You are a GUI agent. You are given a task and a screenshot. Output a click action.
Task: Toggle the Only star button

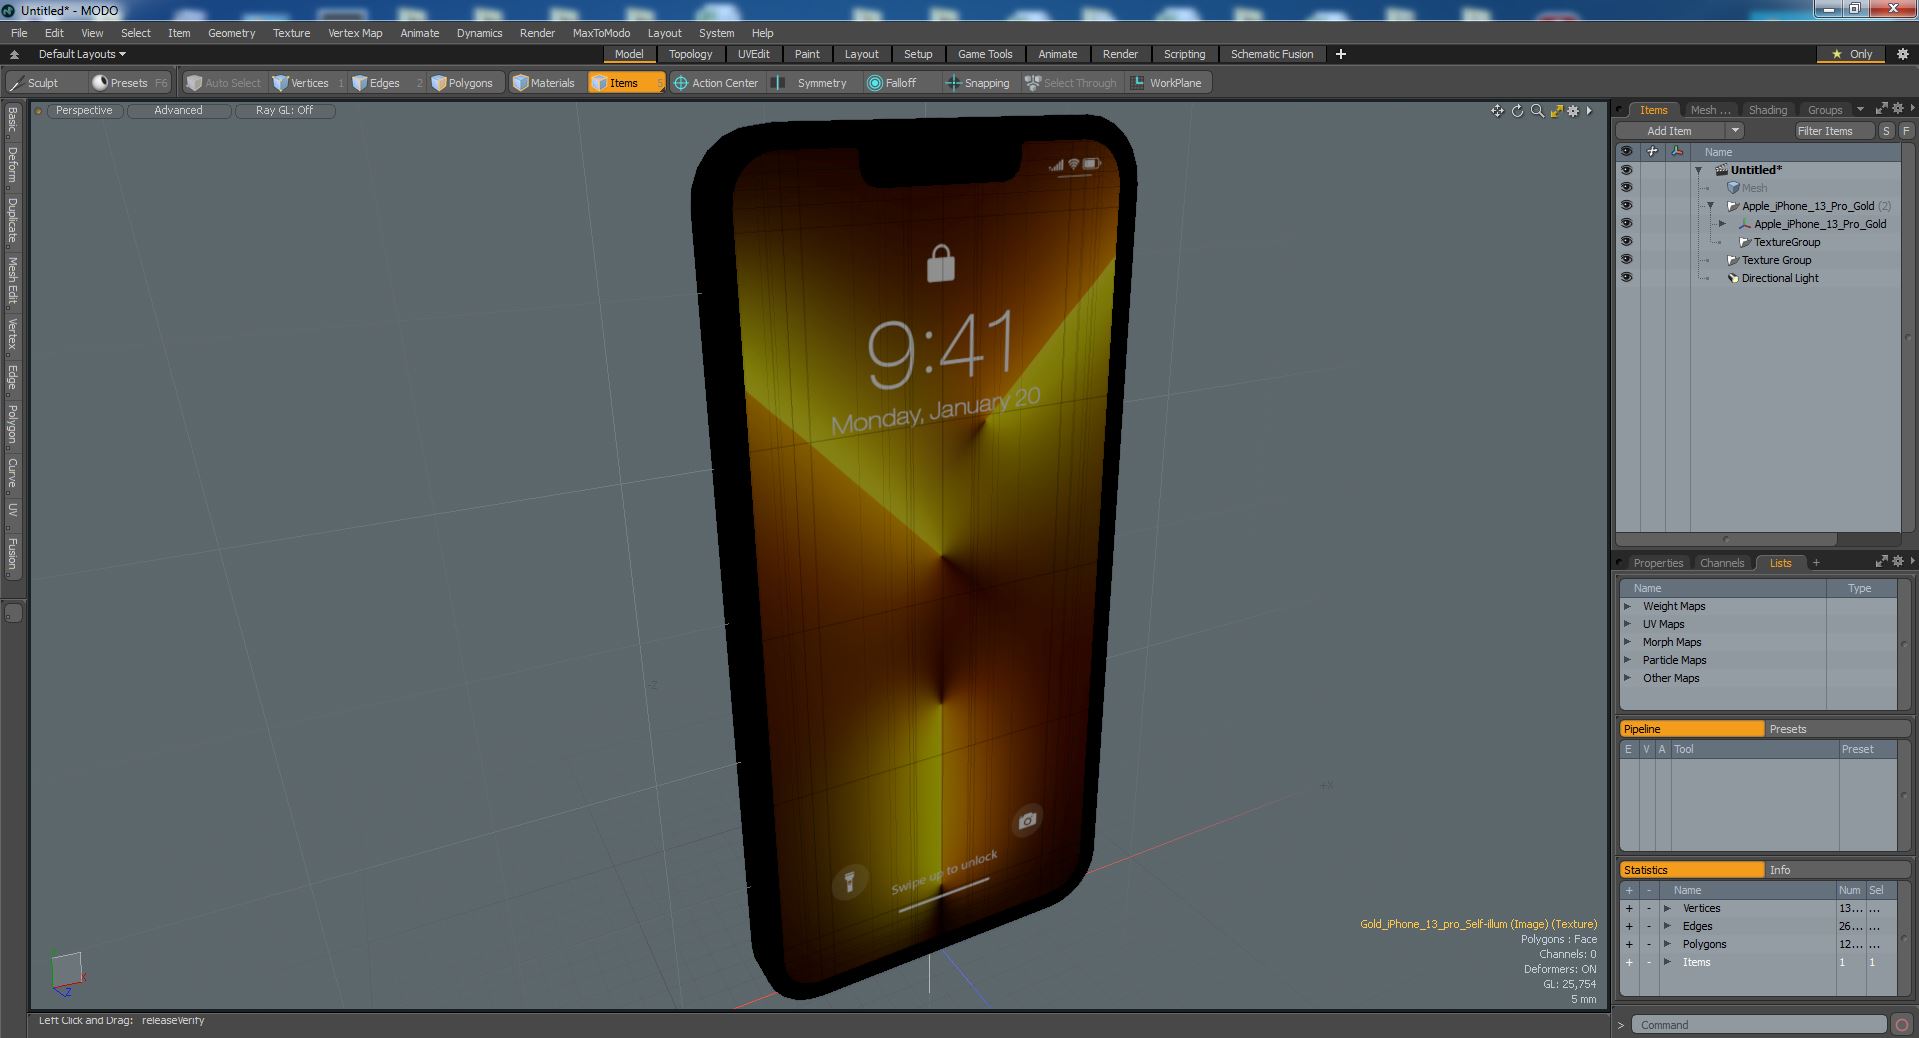(1851, 54)
